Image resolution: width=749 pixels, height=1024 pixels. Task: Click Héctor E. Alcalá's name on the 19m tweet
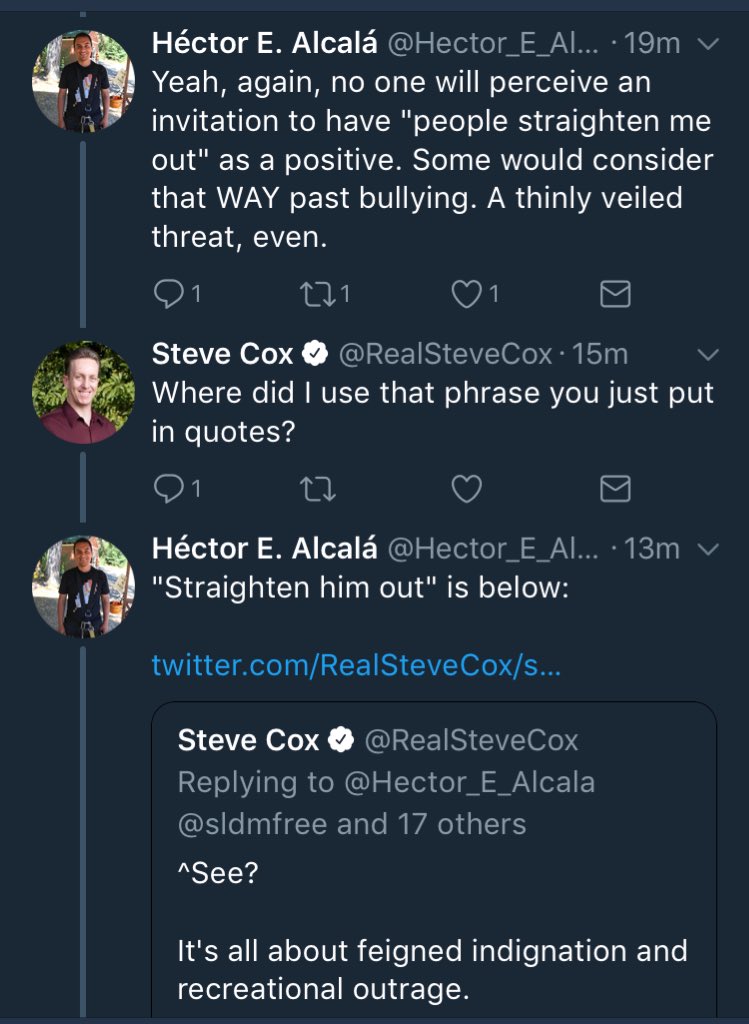[x=264, y=44]
